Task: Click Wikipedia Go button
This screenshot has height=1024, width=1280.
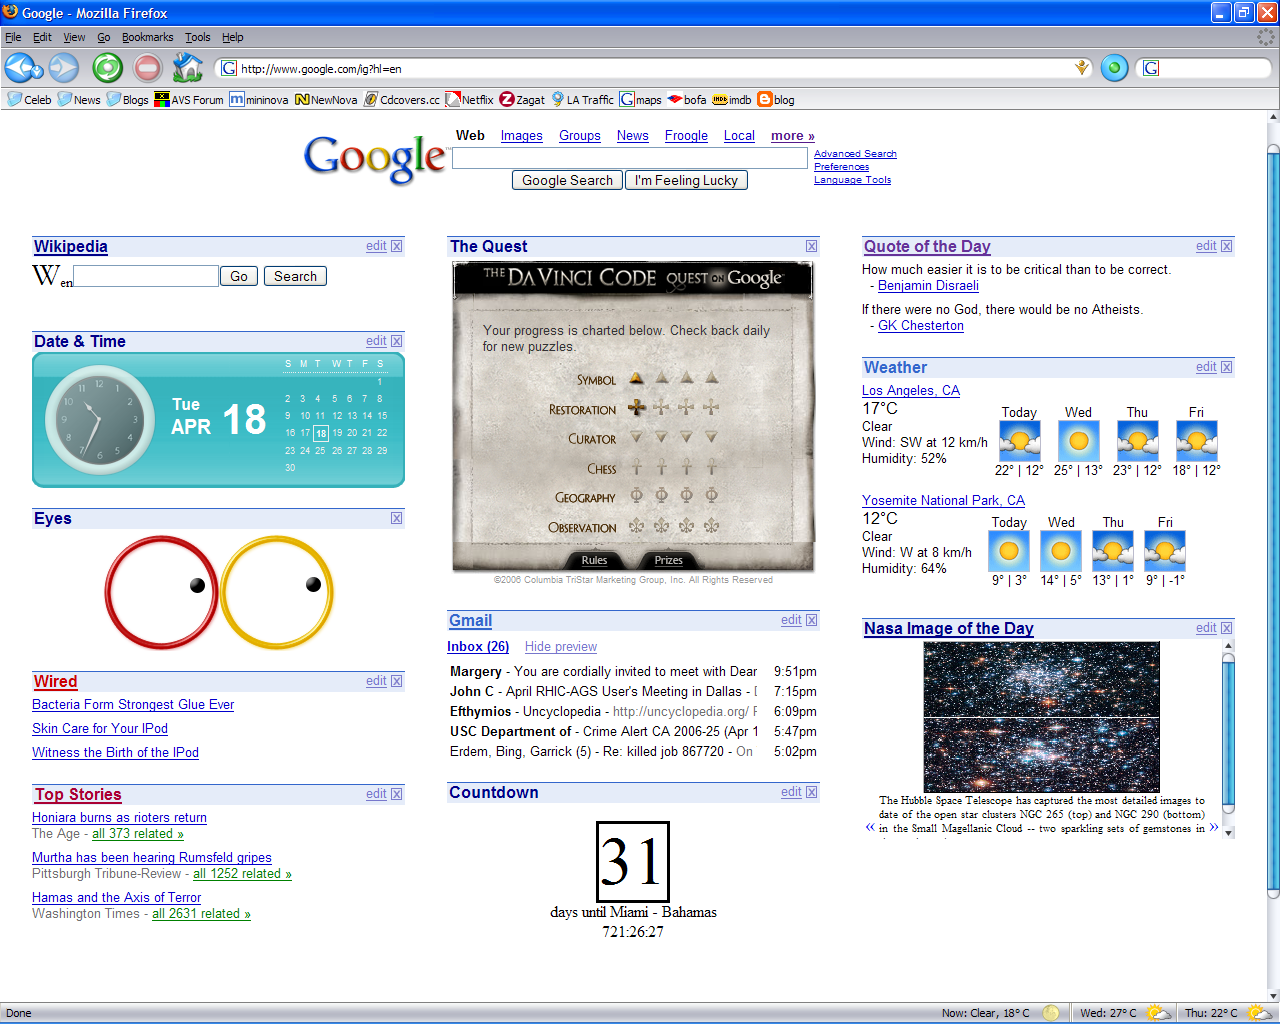Action: [239, 276]
